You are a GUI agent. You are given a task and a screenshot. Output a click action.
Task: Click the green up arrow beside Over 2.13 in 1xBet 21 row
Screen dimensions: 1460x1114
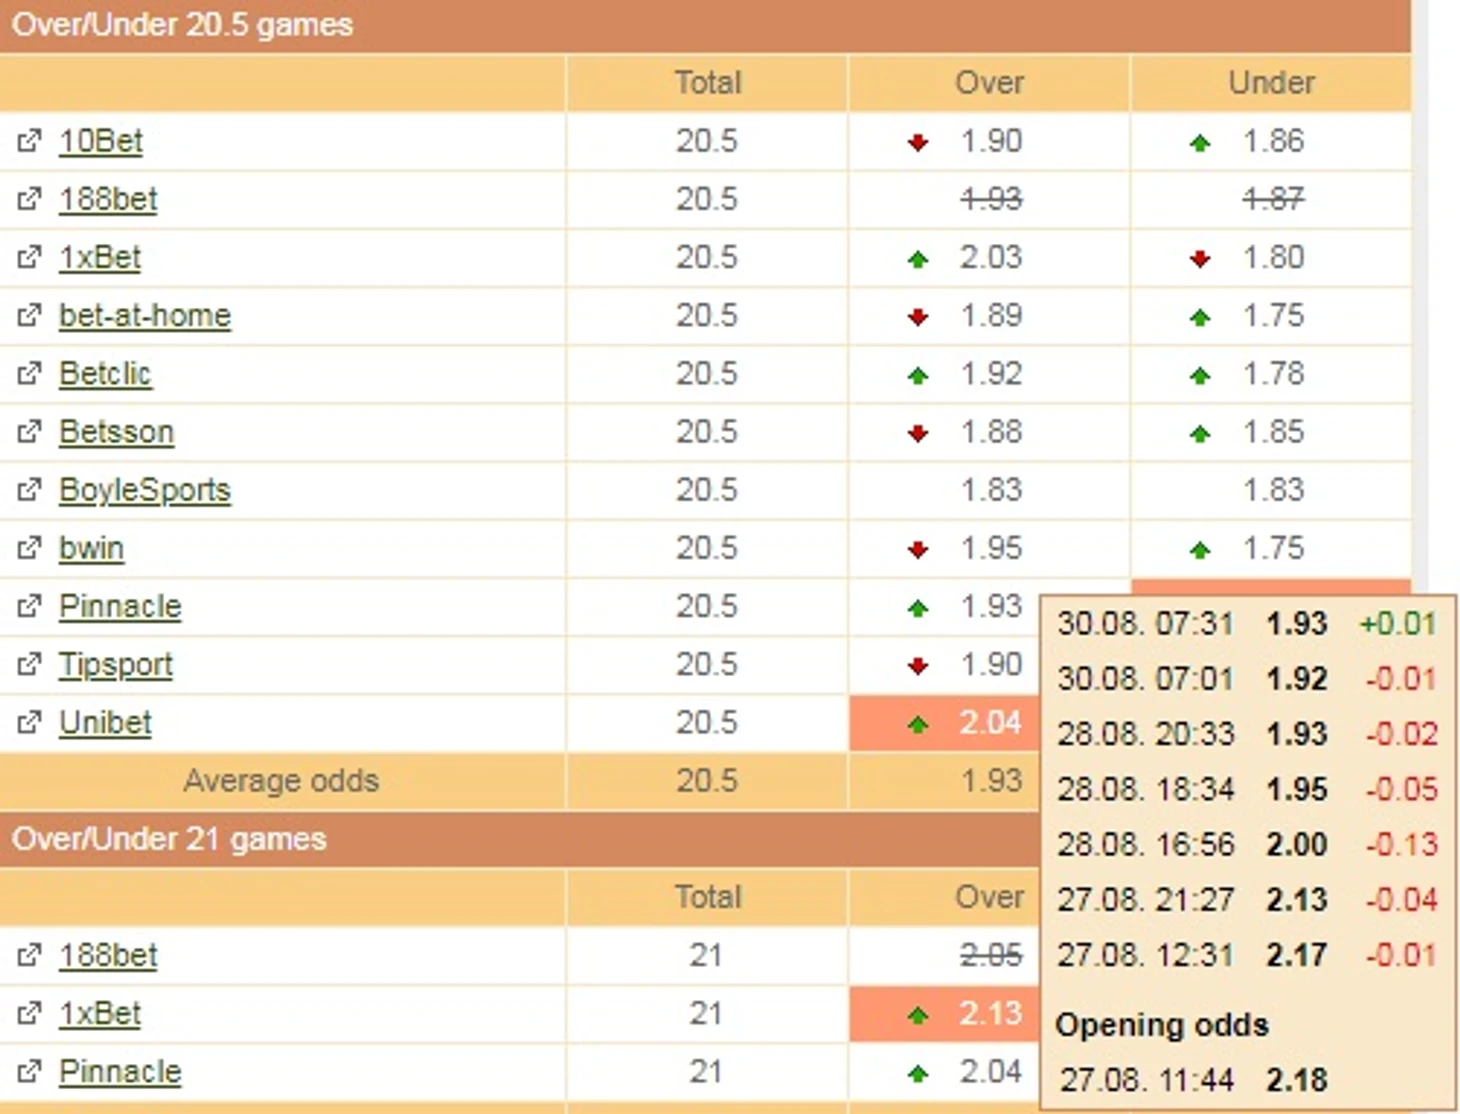tap(918, 1016)
